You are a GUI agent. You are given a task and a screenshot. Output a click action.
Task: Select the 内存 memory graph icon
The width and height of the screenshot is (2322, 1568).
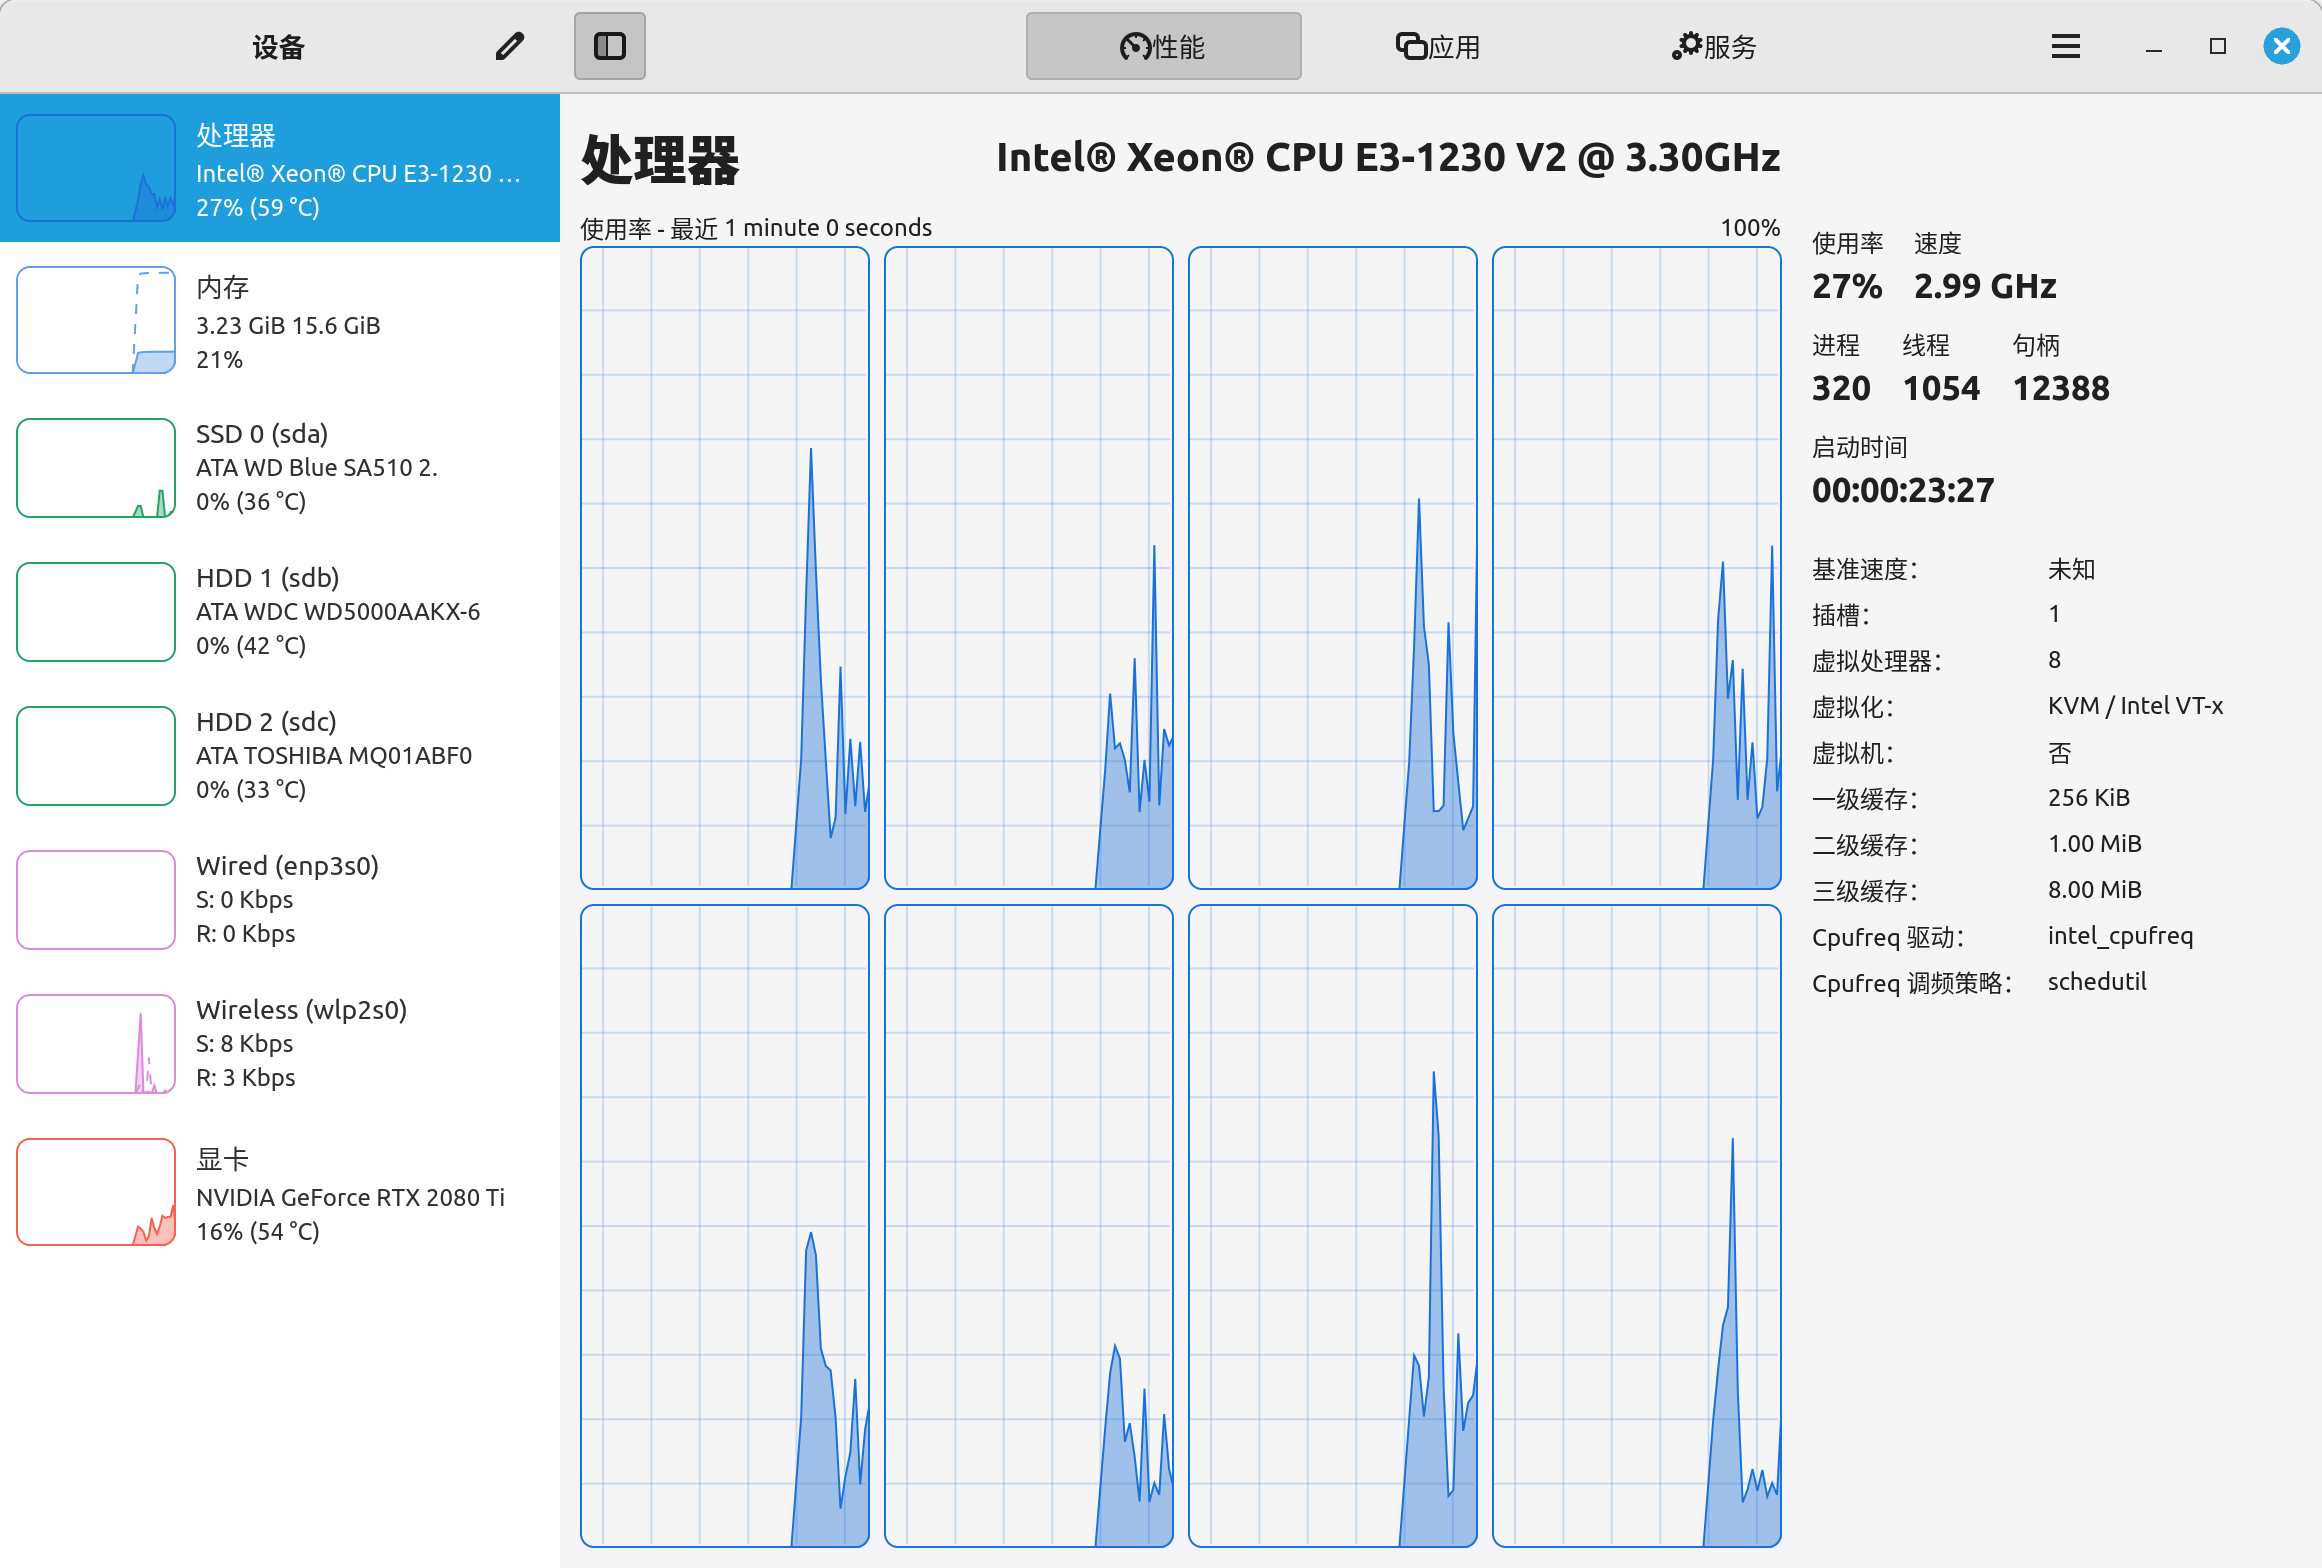96,320
